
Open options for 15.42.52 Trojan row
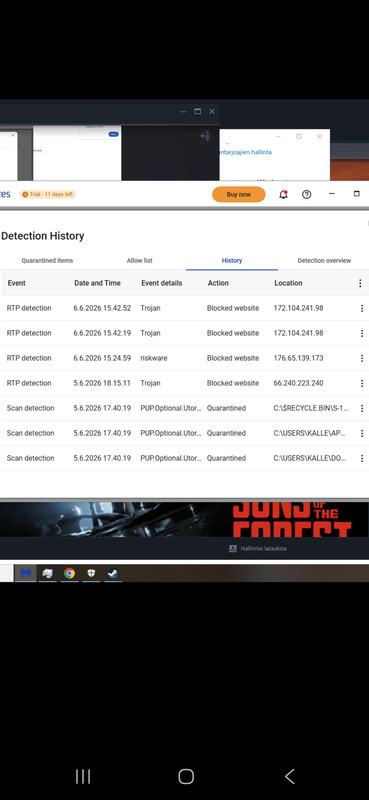362,308
